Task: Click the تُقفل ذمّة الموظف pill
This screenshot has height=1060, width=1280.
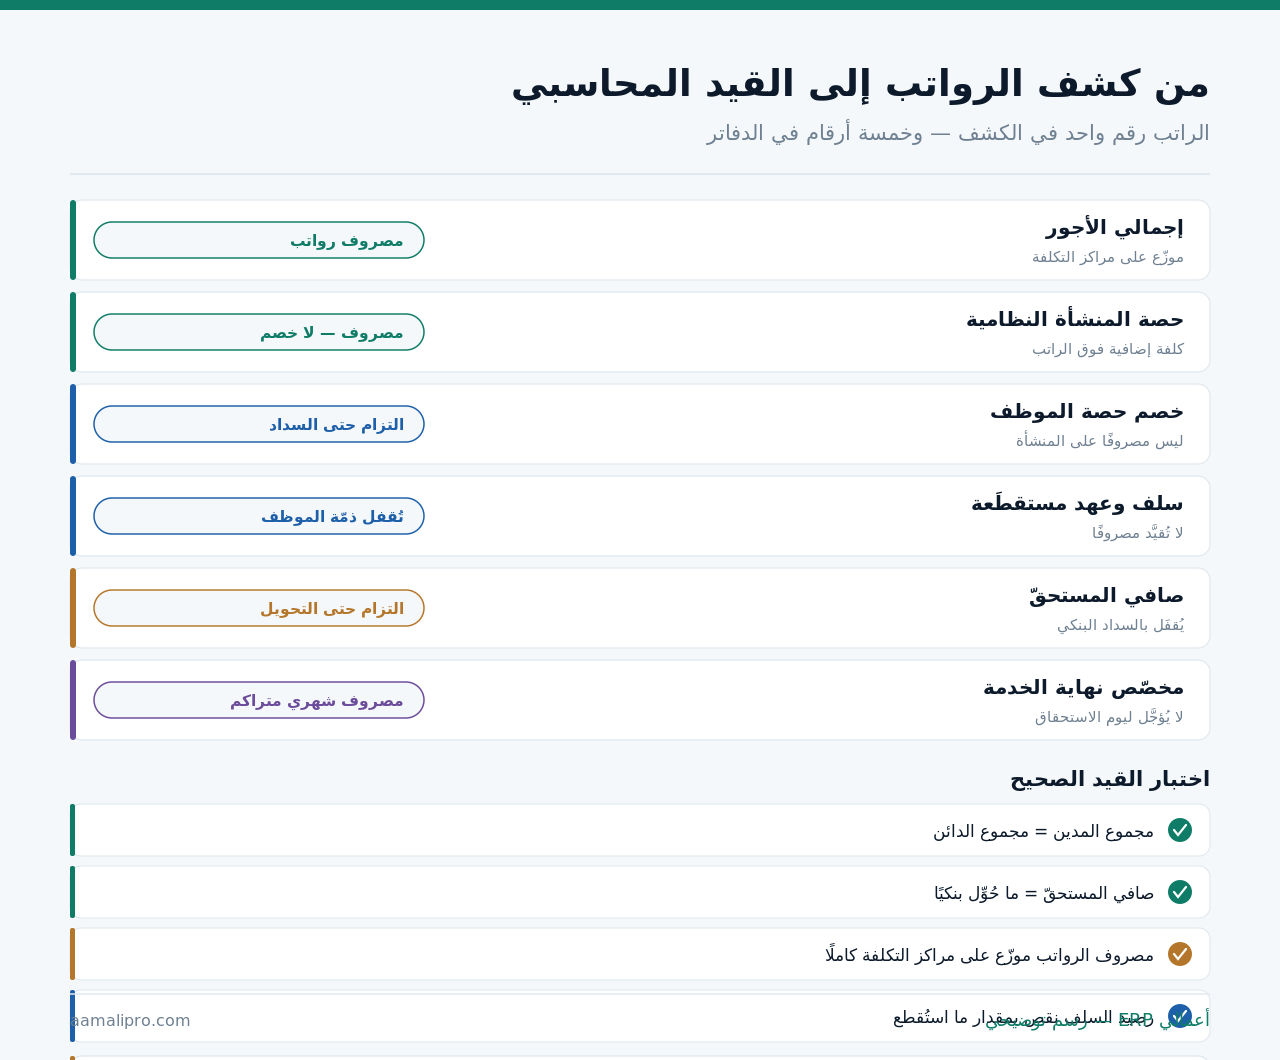Action: [x=259, y=516]
